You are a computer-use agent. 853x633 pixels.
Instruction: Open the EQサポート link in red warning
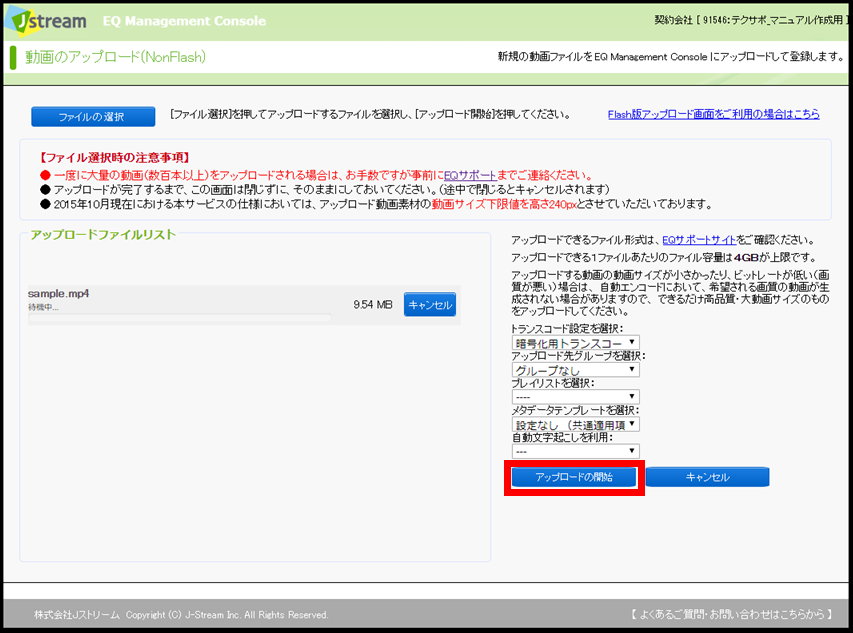(x=465, y=175)
